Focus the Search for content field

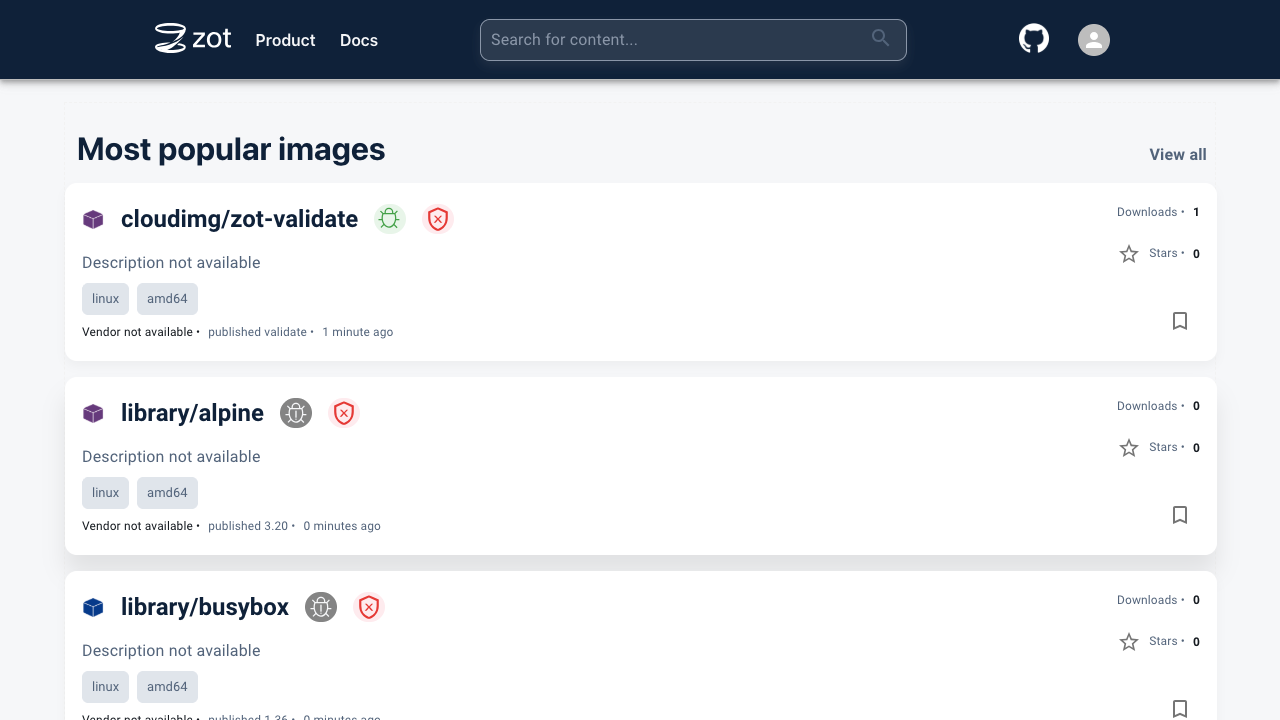[x=693, y=40]
